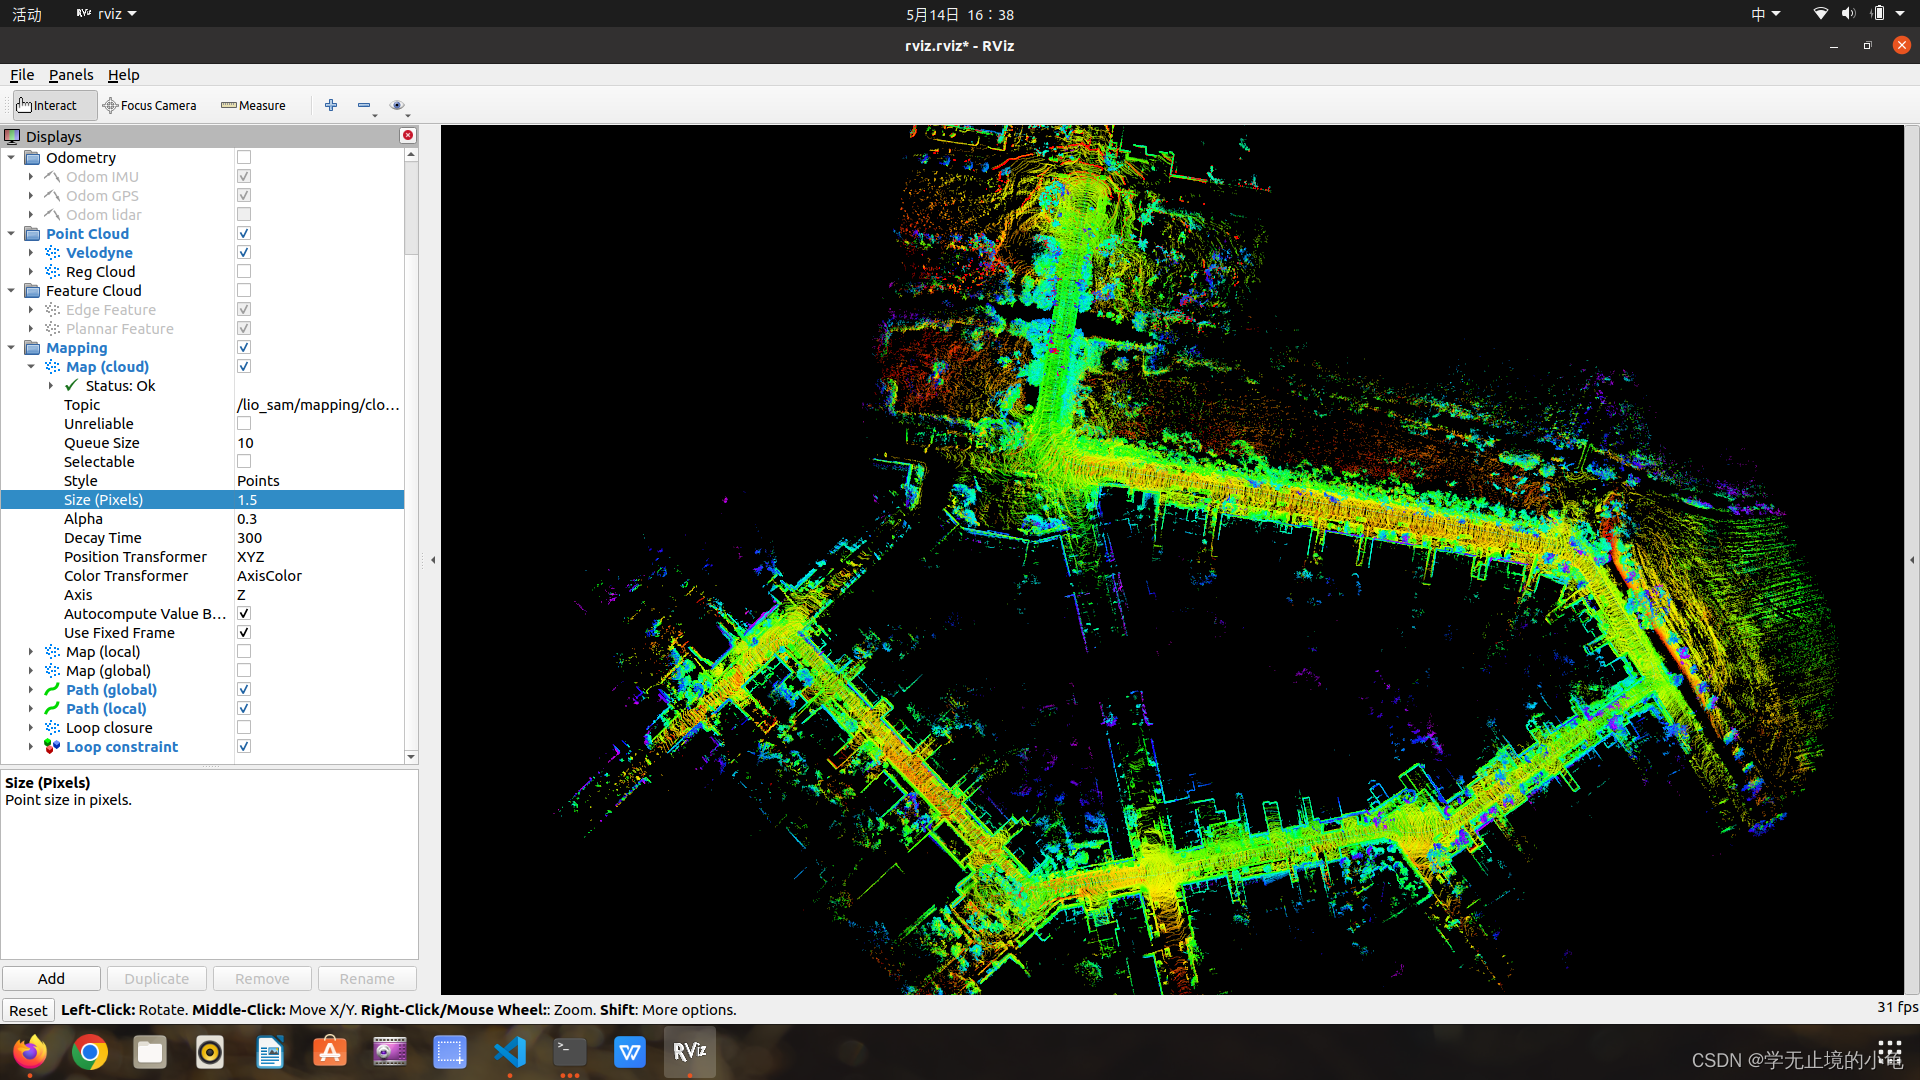Click the Size (Pixels) value field

click(x=318, y=500)
